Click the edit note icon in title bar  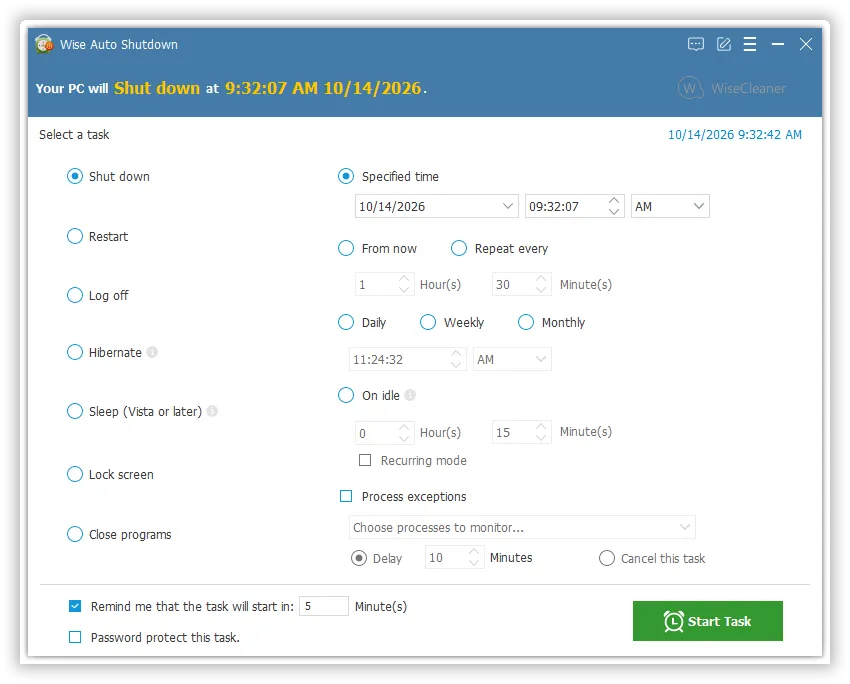724,44
